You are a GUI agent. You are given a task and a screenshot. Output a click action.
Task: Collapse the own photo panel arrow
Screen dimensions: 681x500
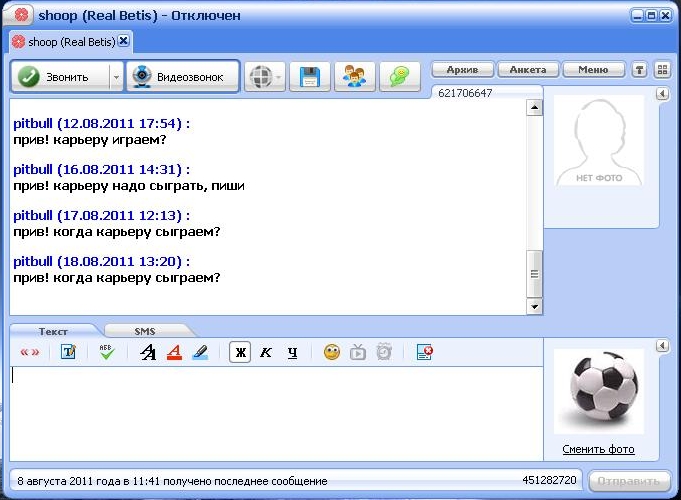coord(662,346)
